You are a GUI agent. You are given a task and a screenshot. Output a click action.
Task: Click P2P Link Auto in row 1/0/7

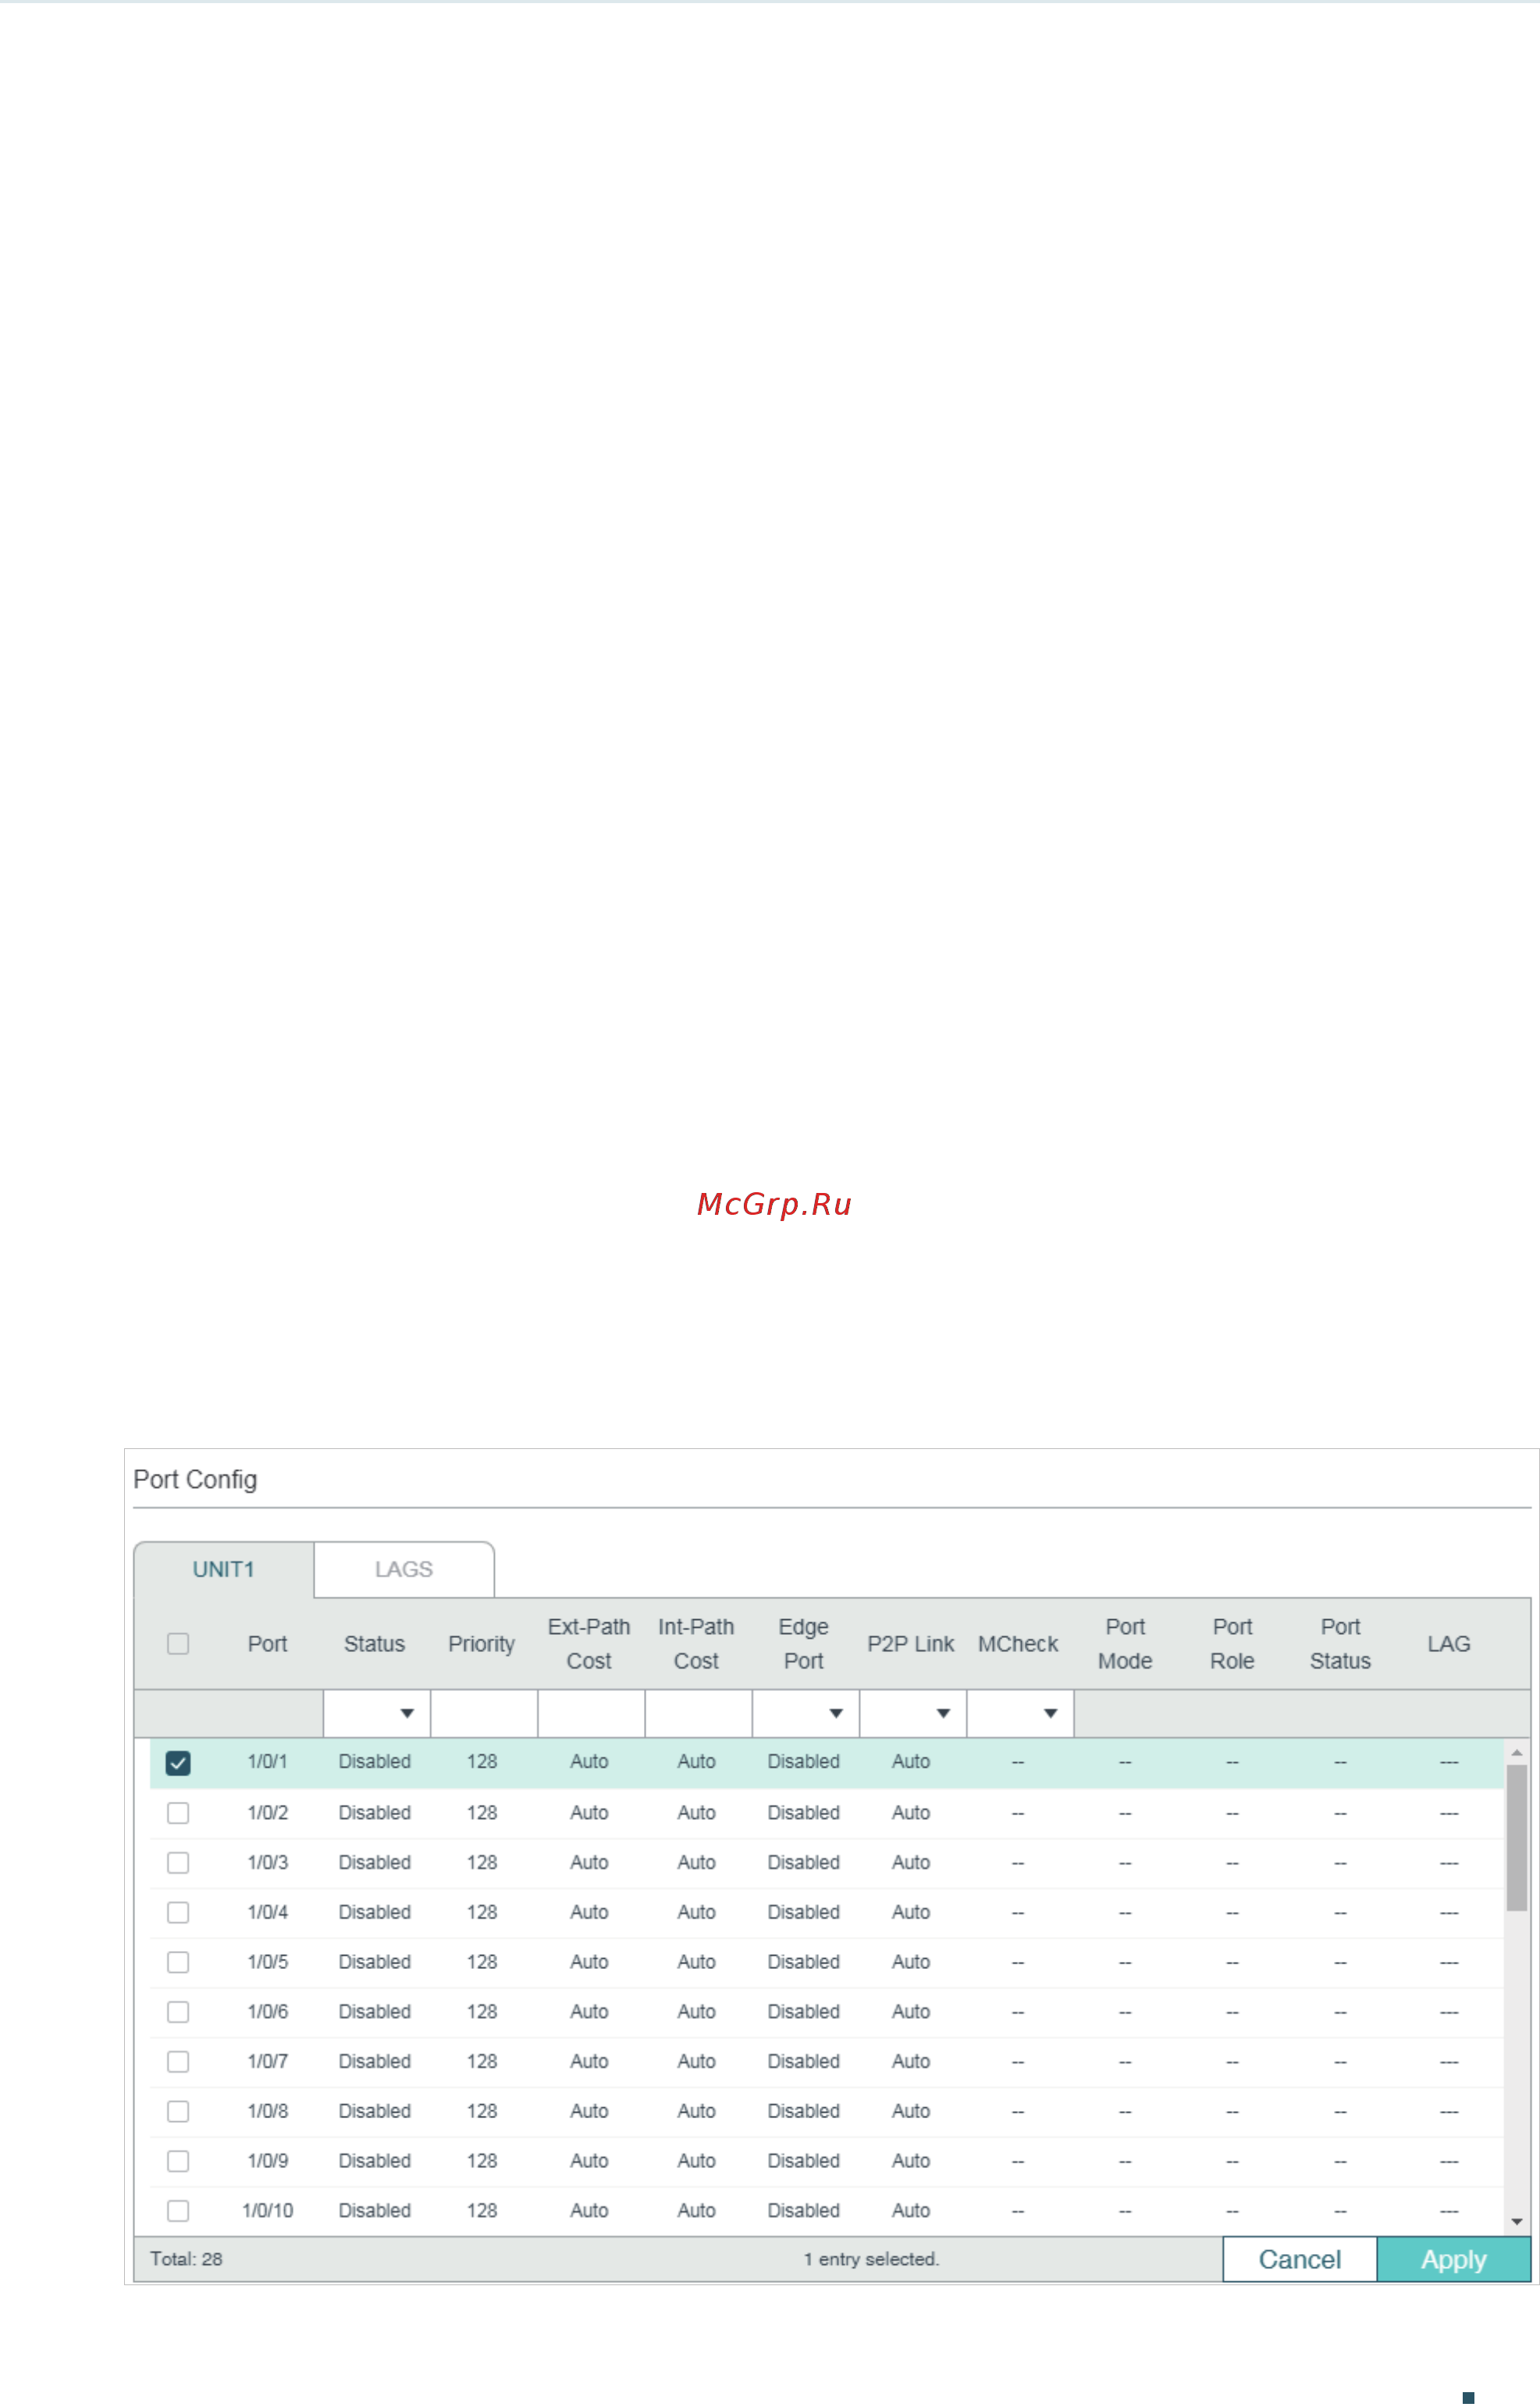(x=911, y=2062)
